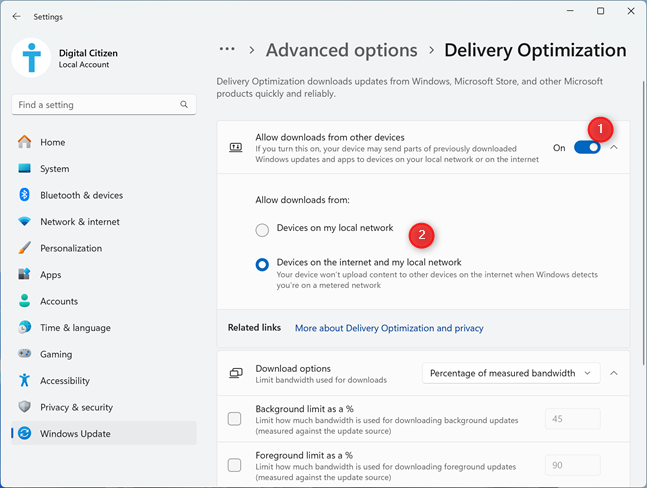Click the Personalization brush icon
Viewport: 647px width, 488px height.
[x=24, y=248]
